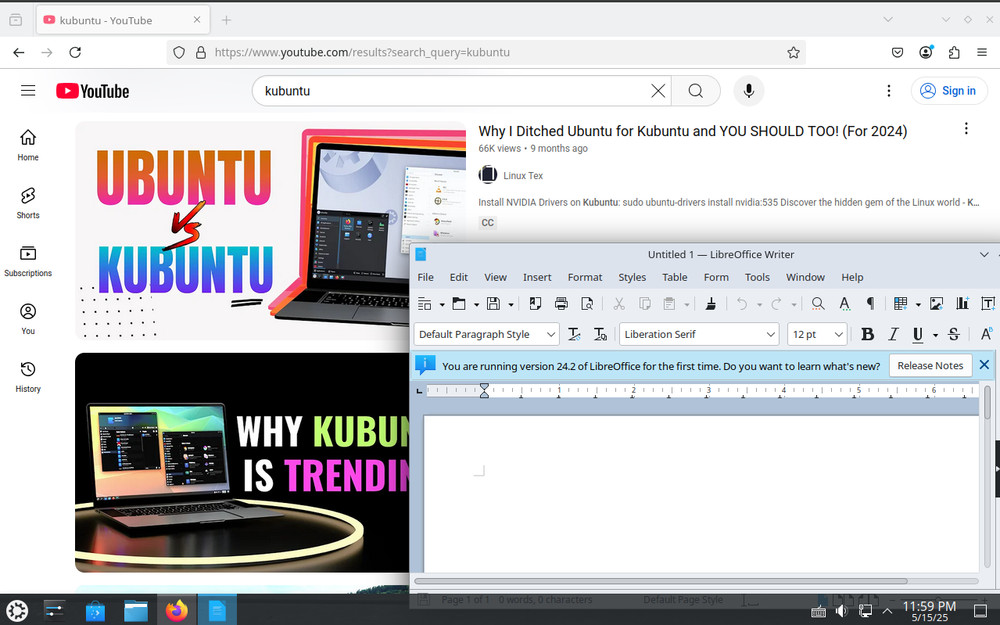Open the Insert menu in Writer

[x=537, y=277]
